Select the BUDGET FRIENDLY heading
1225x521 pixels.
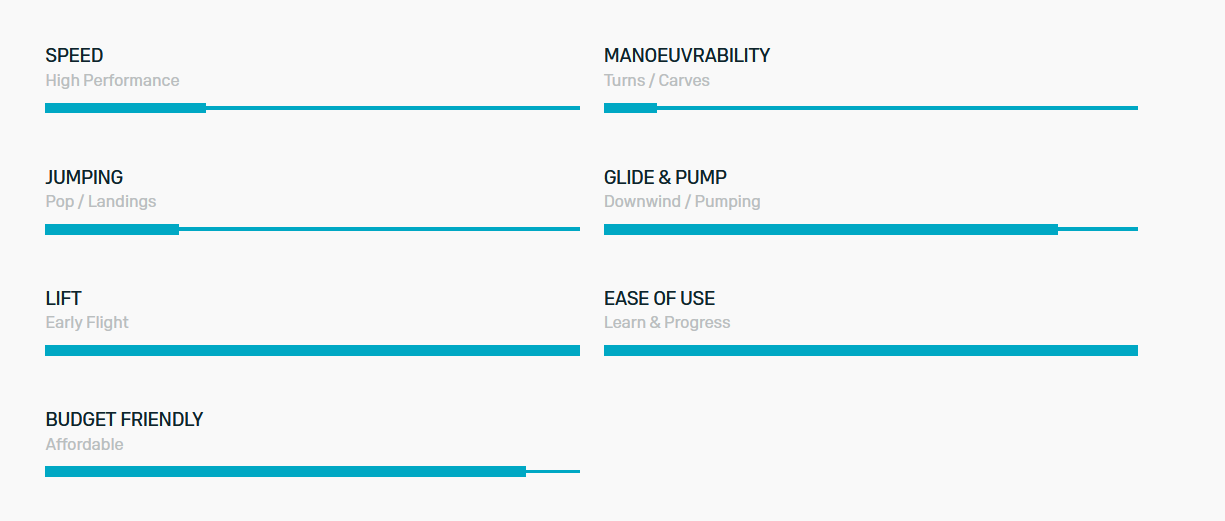coord(124,420)
